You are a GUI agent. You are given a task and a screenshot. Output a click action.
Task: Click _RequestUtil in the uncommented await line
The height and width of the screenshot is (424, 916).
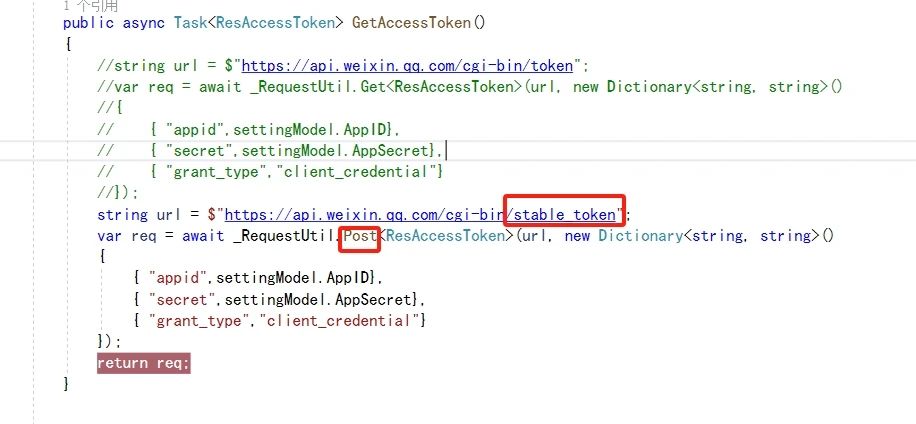(284, 236)
